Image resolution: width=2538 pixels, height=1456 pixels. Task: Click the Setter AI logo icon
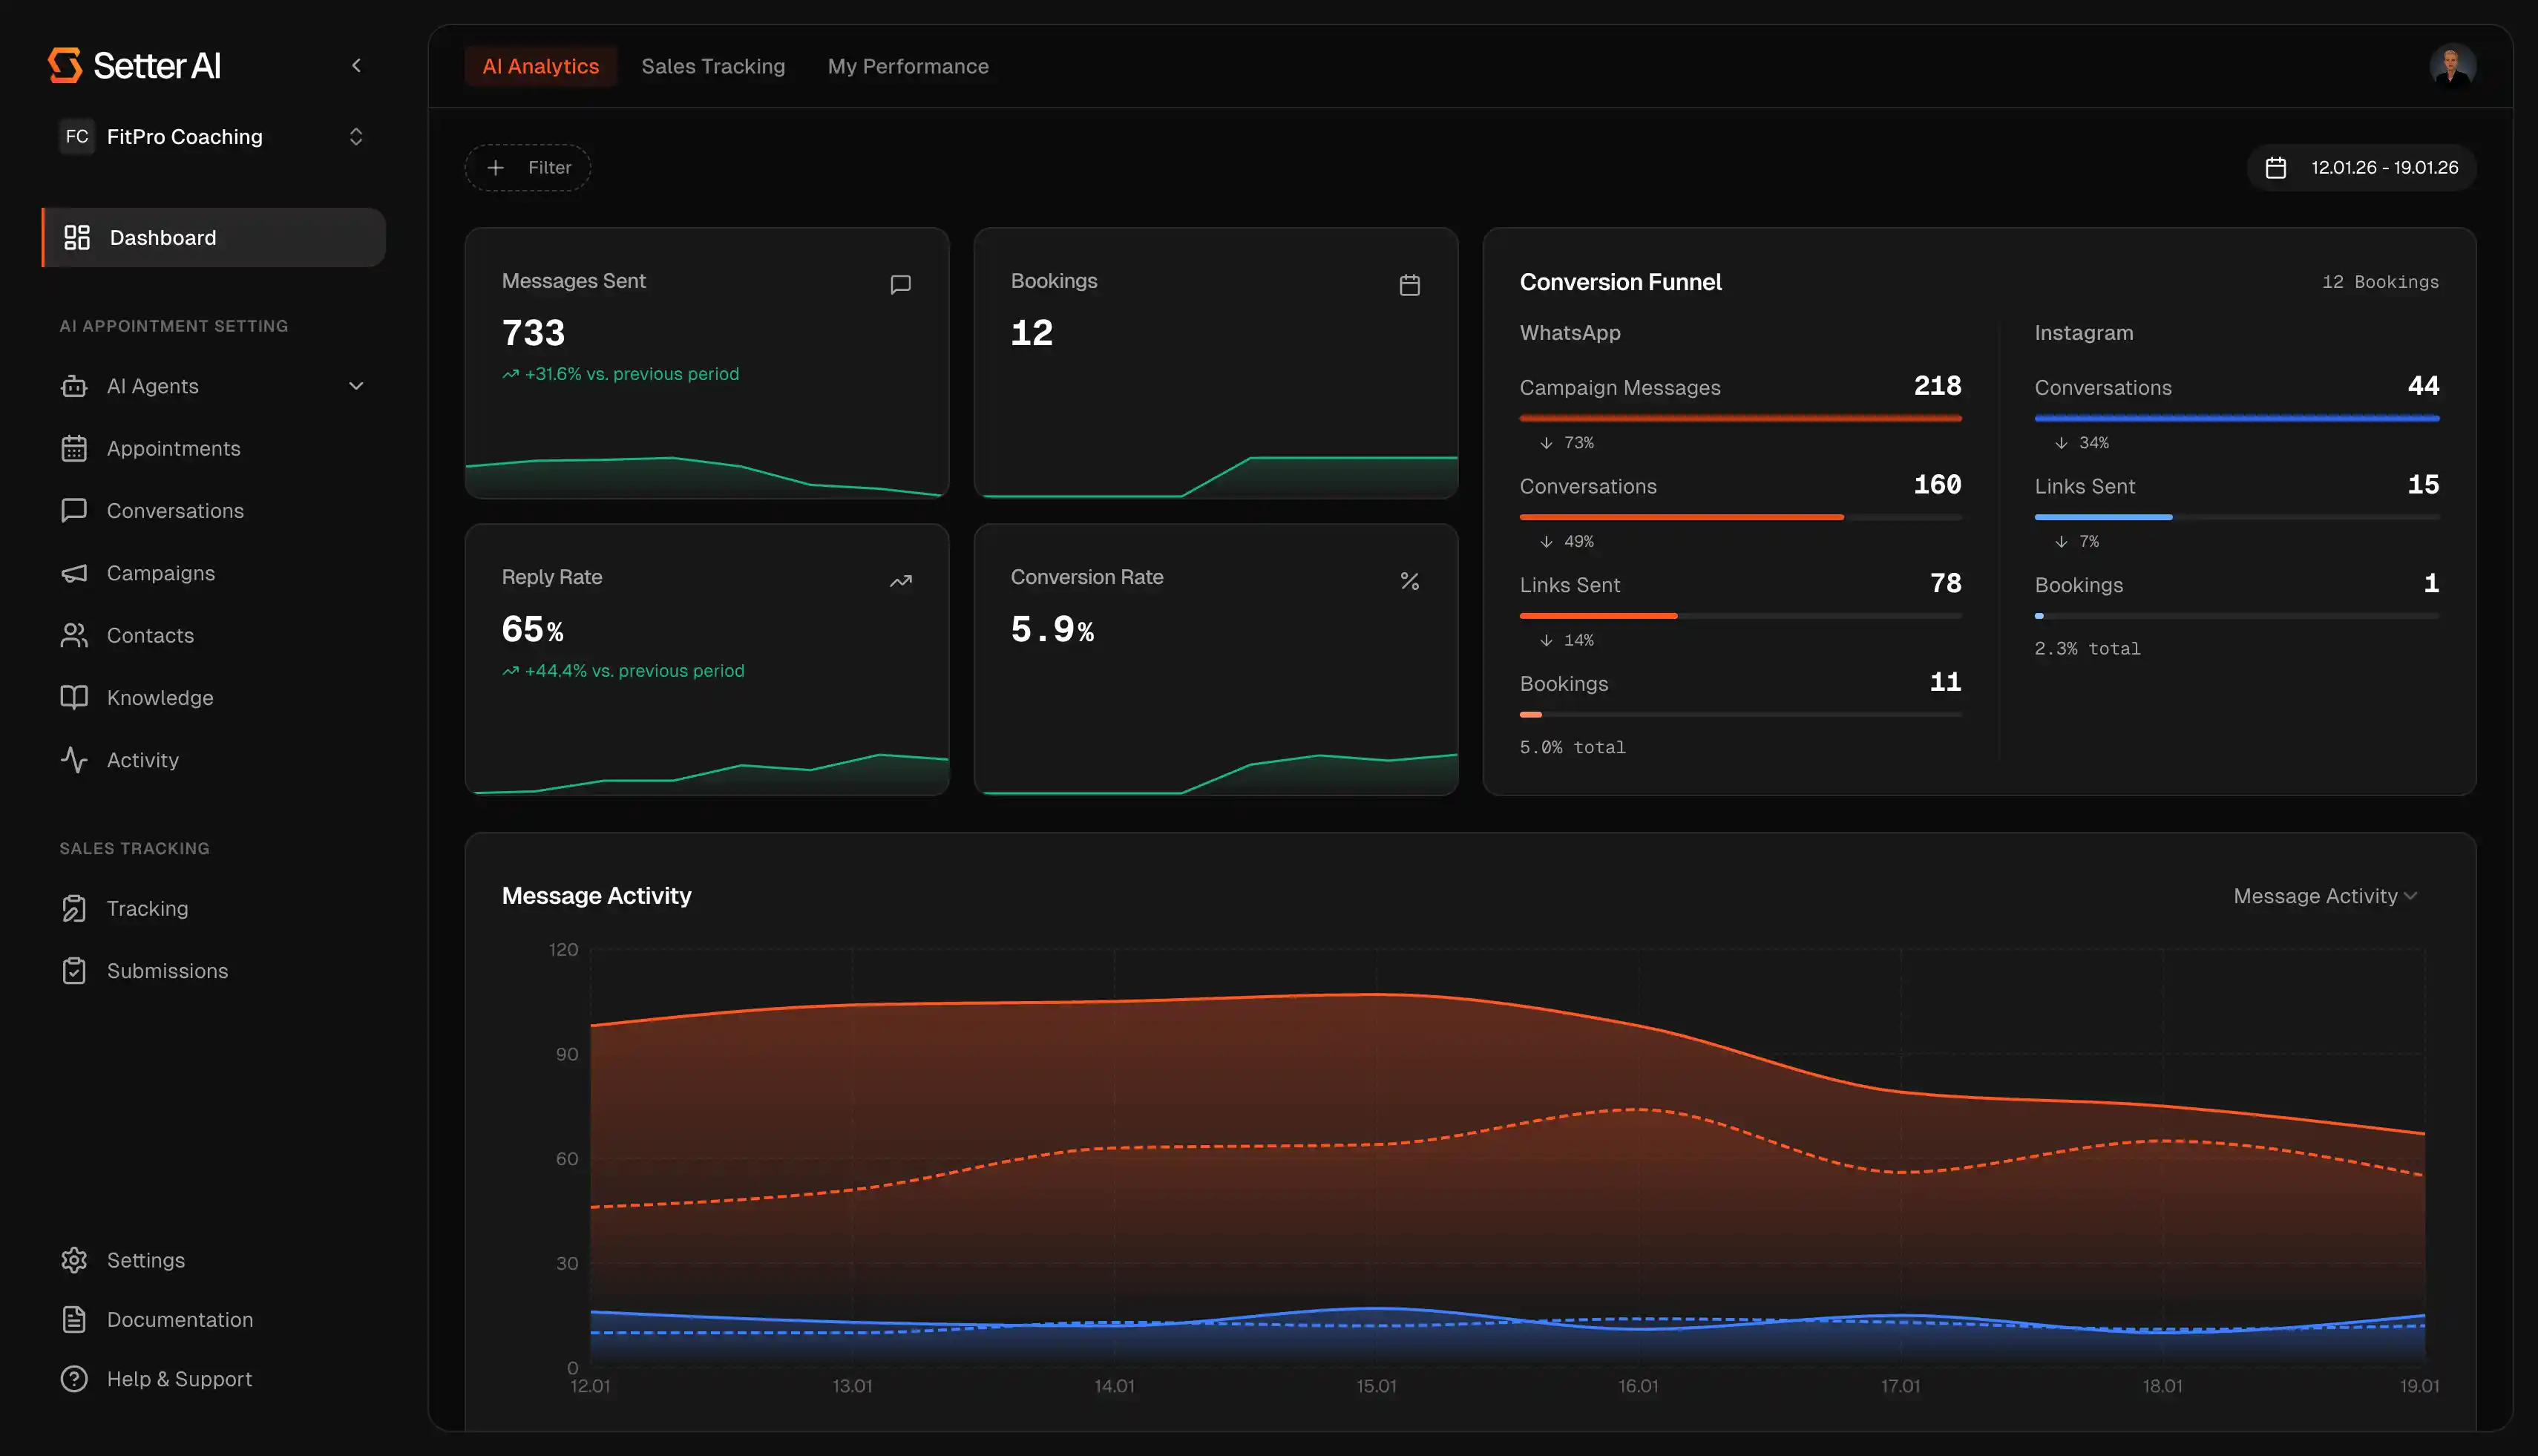pos(65,65)
